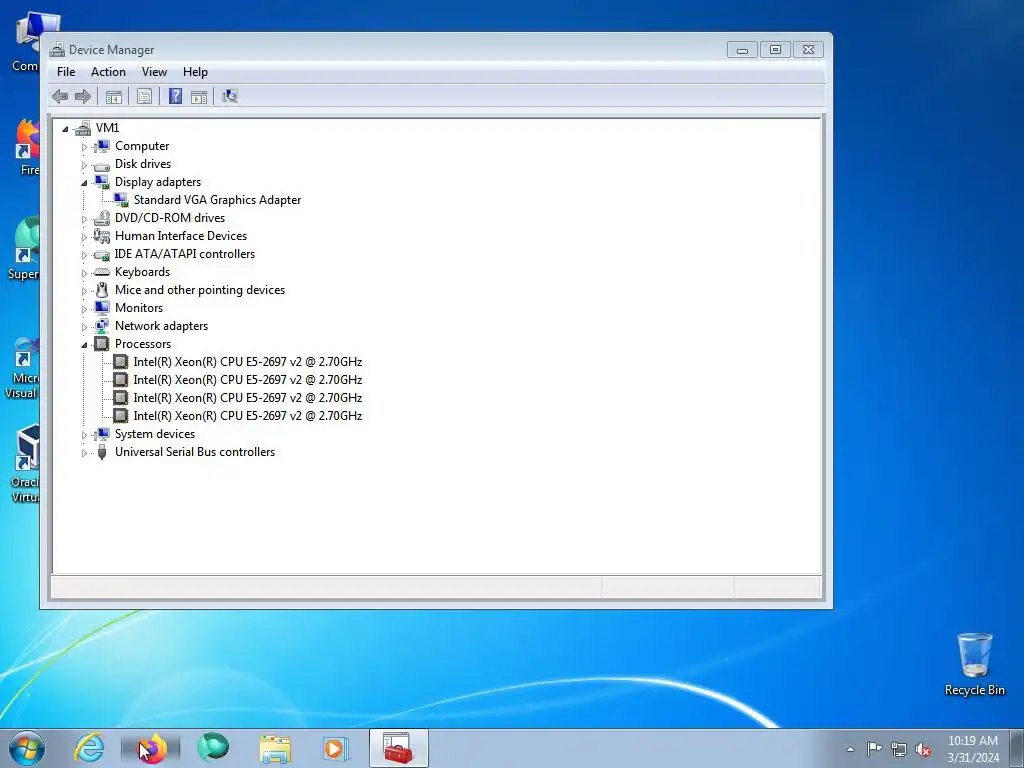Expand the IDE ATA/ATAPI controllers category

click(84, 255)
